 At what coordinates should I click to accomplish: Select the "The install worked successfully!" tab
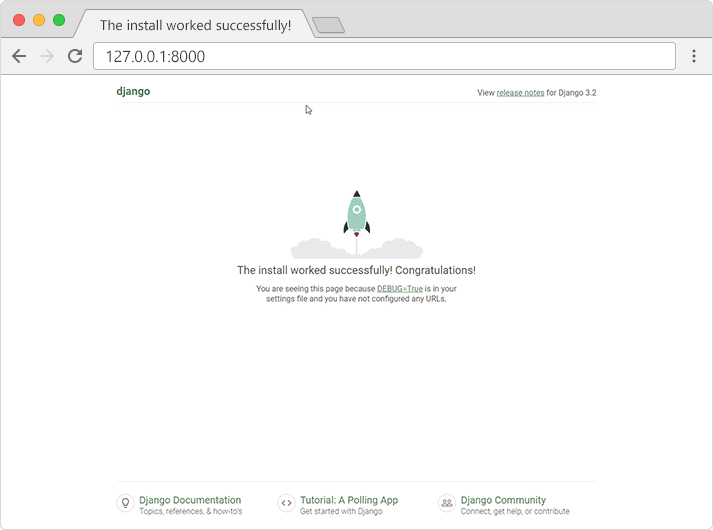point(195,25)
